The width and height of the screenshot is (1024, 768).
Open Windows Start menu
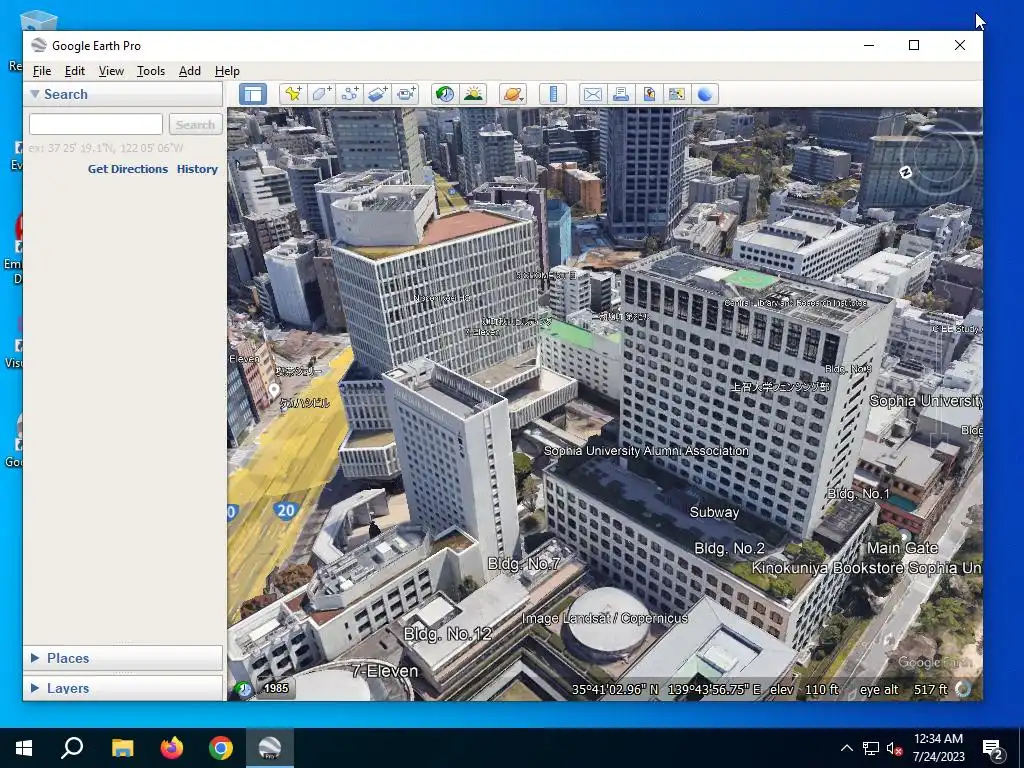pos(24,748)
